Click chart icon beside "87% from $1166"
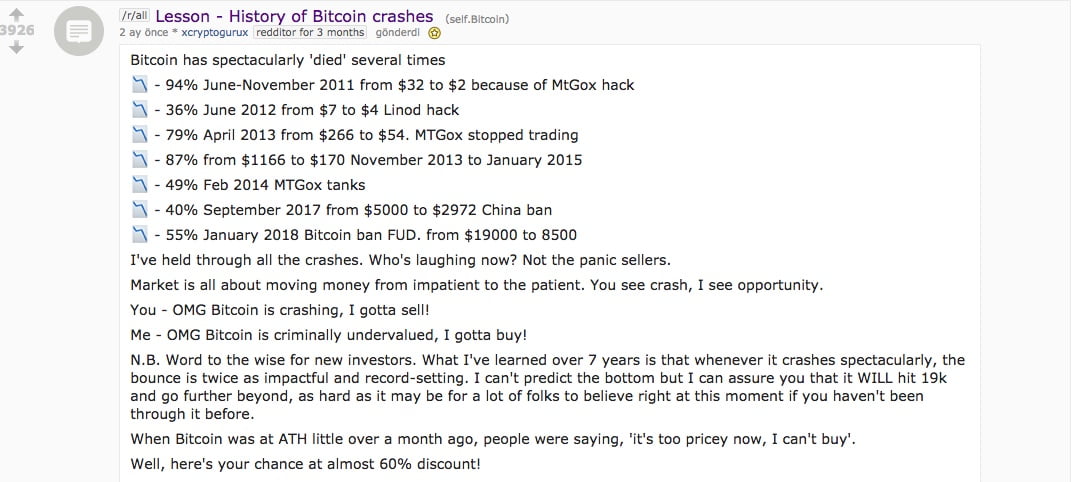This screenshot has height=482, width=1091. click(140, 160)
